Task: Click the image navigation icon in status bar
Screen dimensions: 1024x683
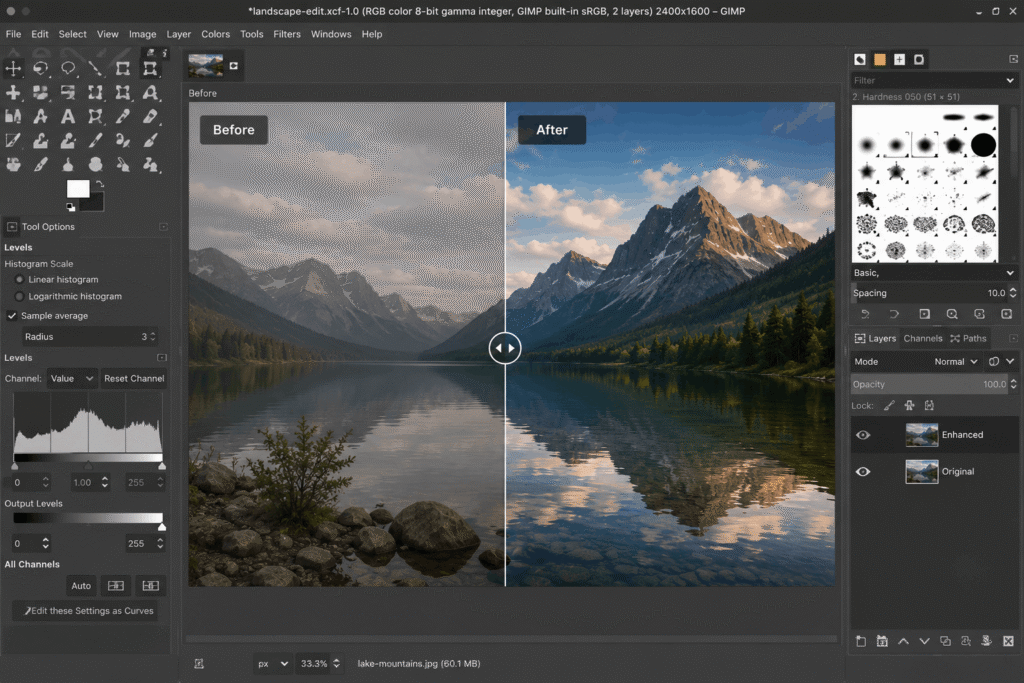Action: (199, 663)
